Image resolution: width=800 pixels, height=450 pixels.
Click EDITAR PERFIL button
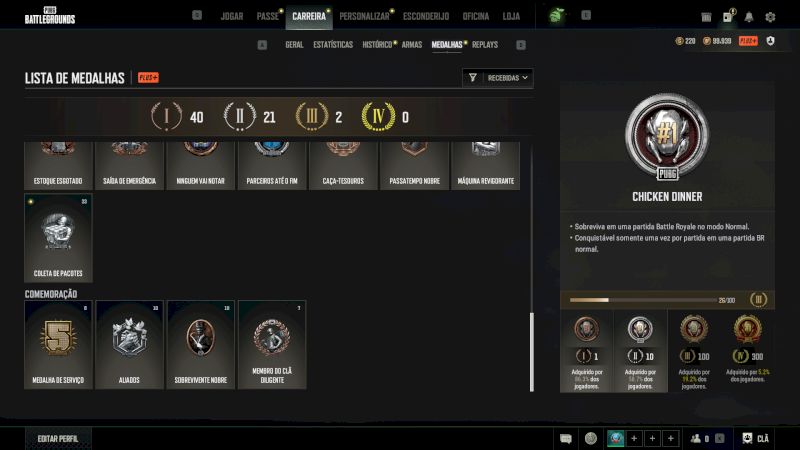(x=58, y=439)
